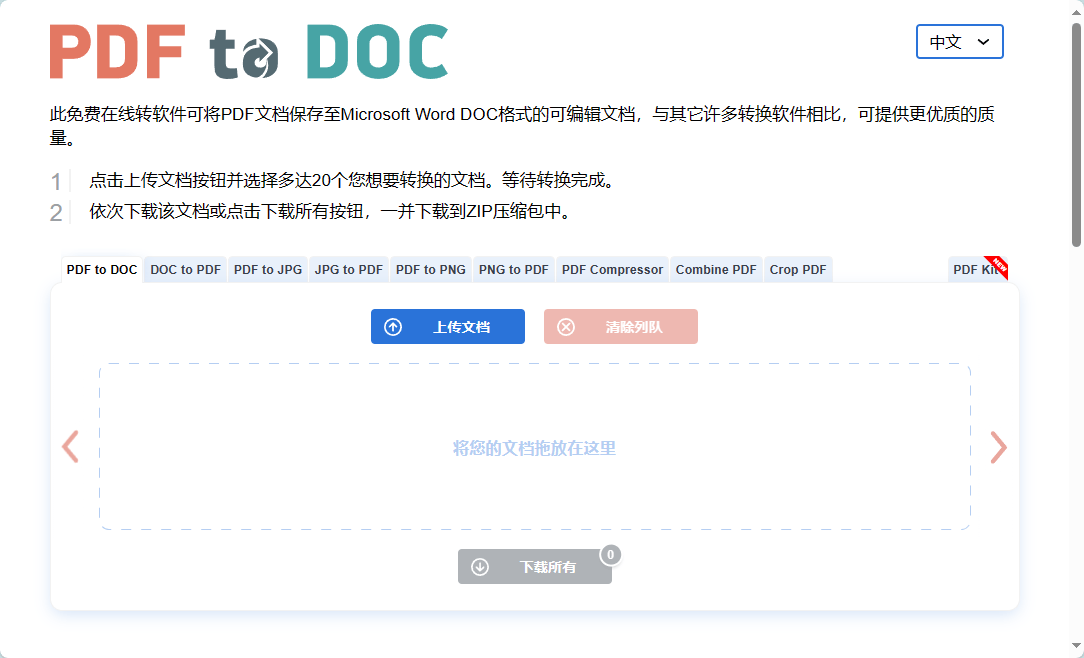Image resolution: width=1084 pixels, height=658 pixels.
Task: Switch to the DOC to PDF tab
Action: [x=184, y=269]
